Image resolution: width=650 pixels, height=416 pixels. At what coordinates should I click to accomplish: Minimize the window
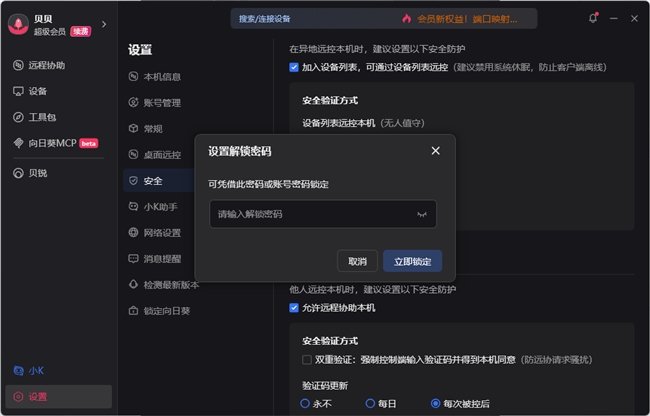pos(614,19)
